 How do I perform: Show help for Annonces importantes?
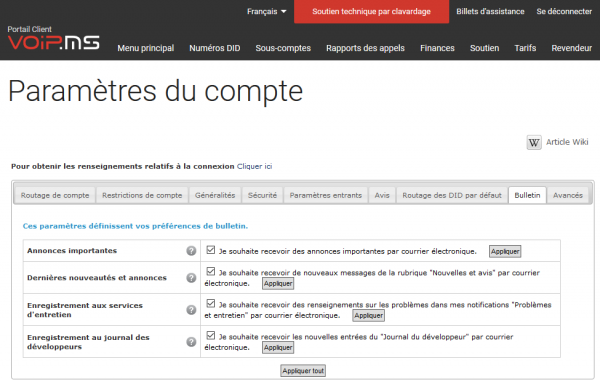click(x=191, y=251)
